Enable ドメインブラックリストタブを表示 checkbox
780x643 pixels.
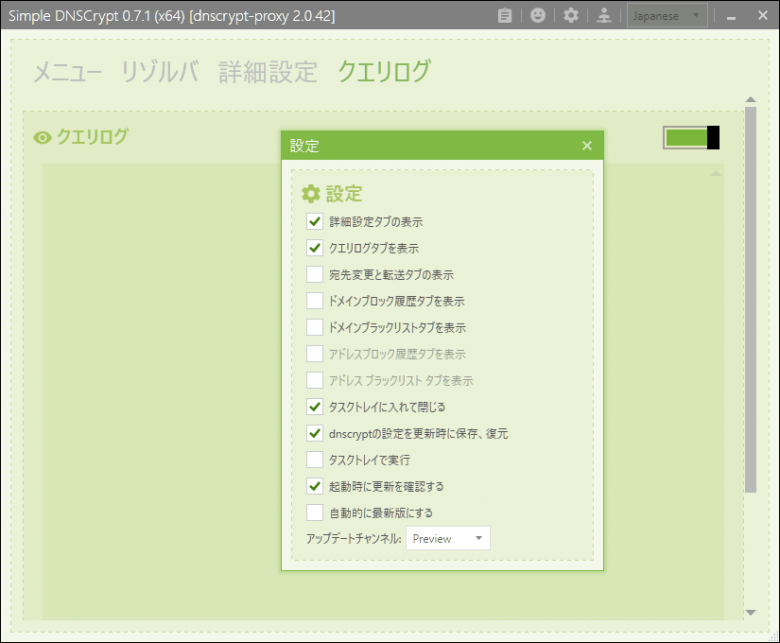[314, 327]
